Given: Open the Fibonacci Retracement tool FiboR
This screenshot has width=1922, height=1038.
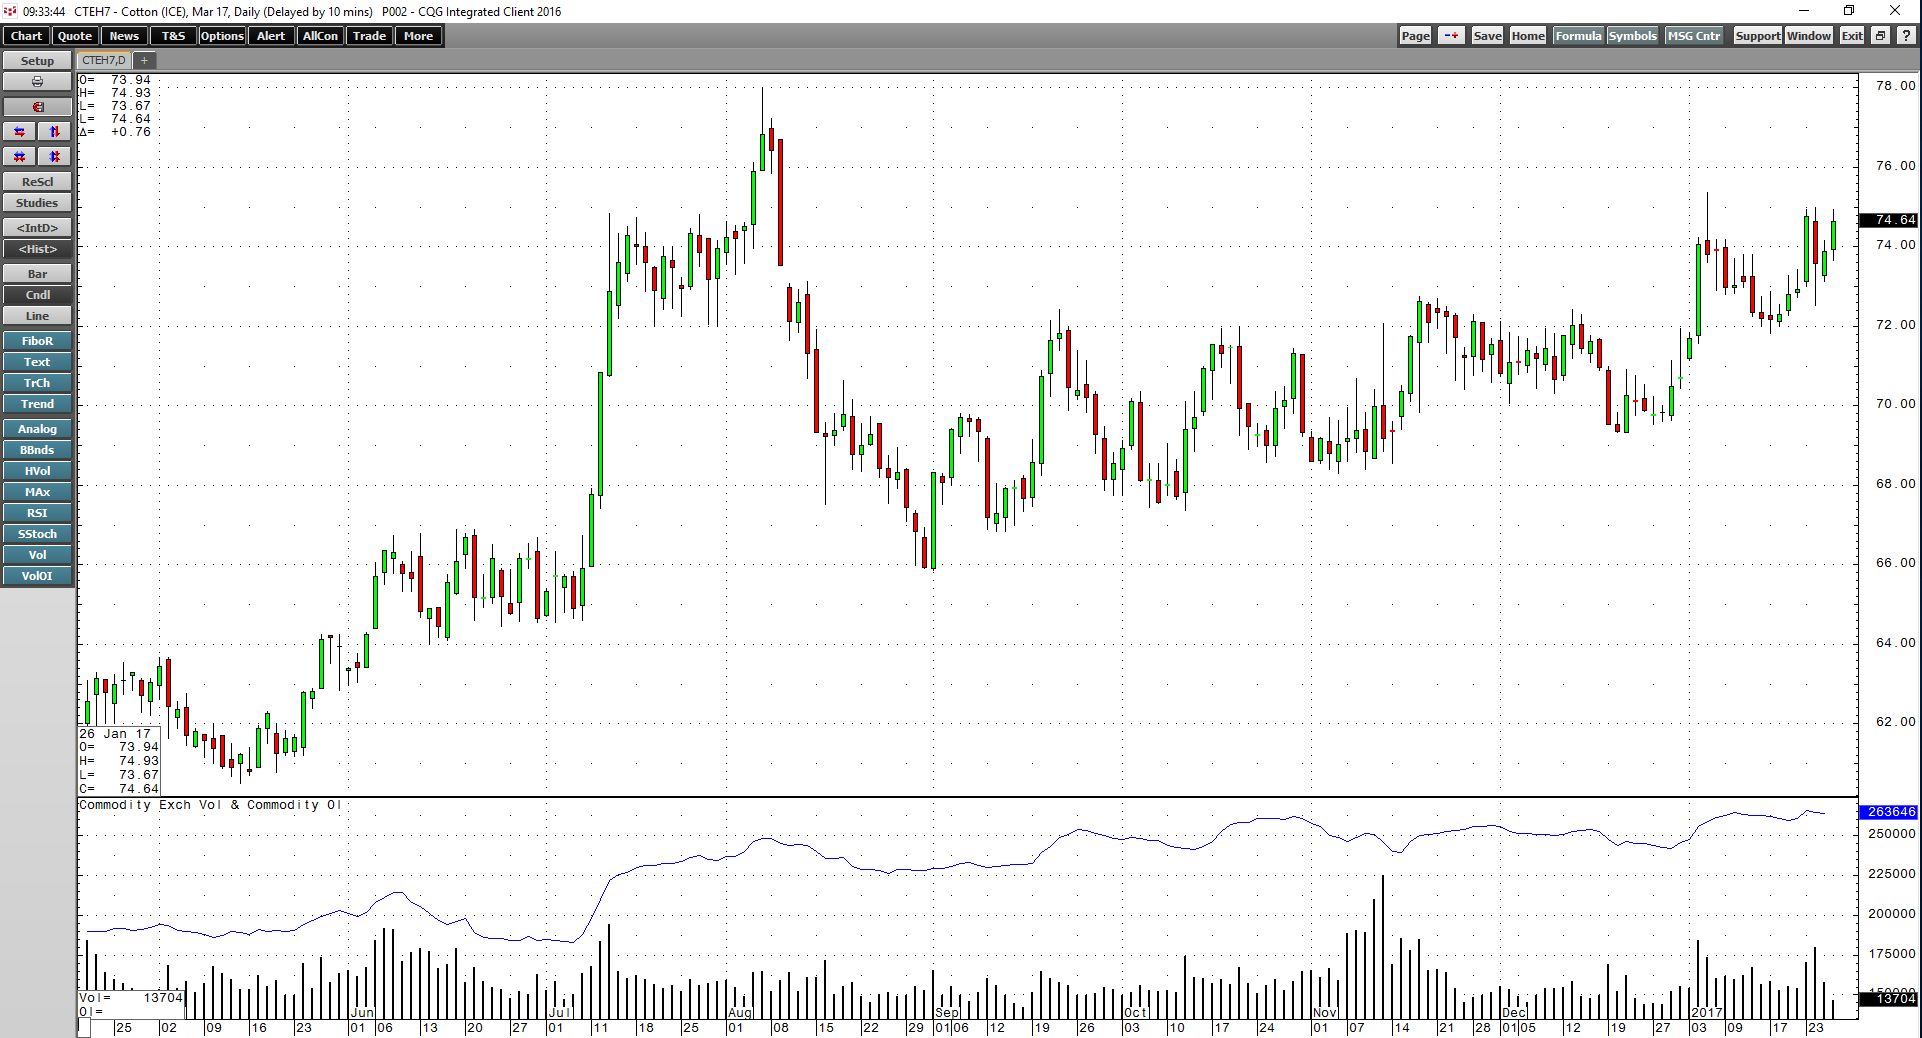Looking at the screenshot, I should 37,340.
